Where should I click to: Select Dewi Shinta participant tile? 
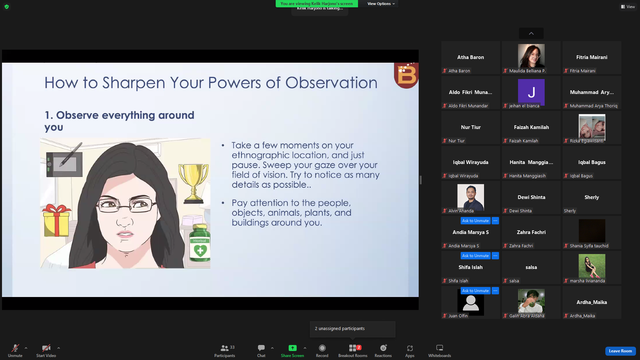[531, 198]
